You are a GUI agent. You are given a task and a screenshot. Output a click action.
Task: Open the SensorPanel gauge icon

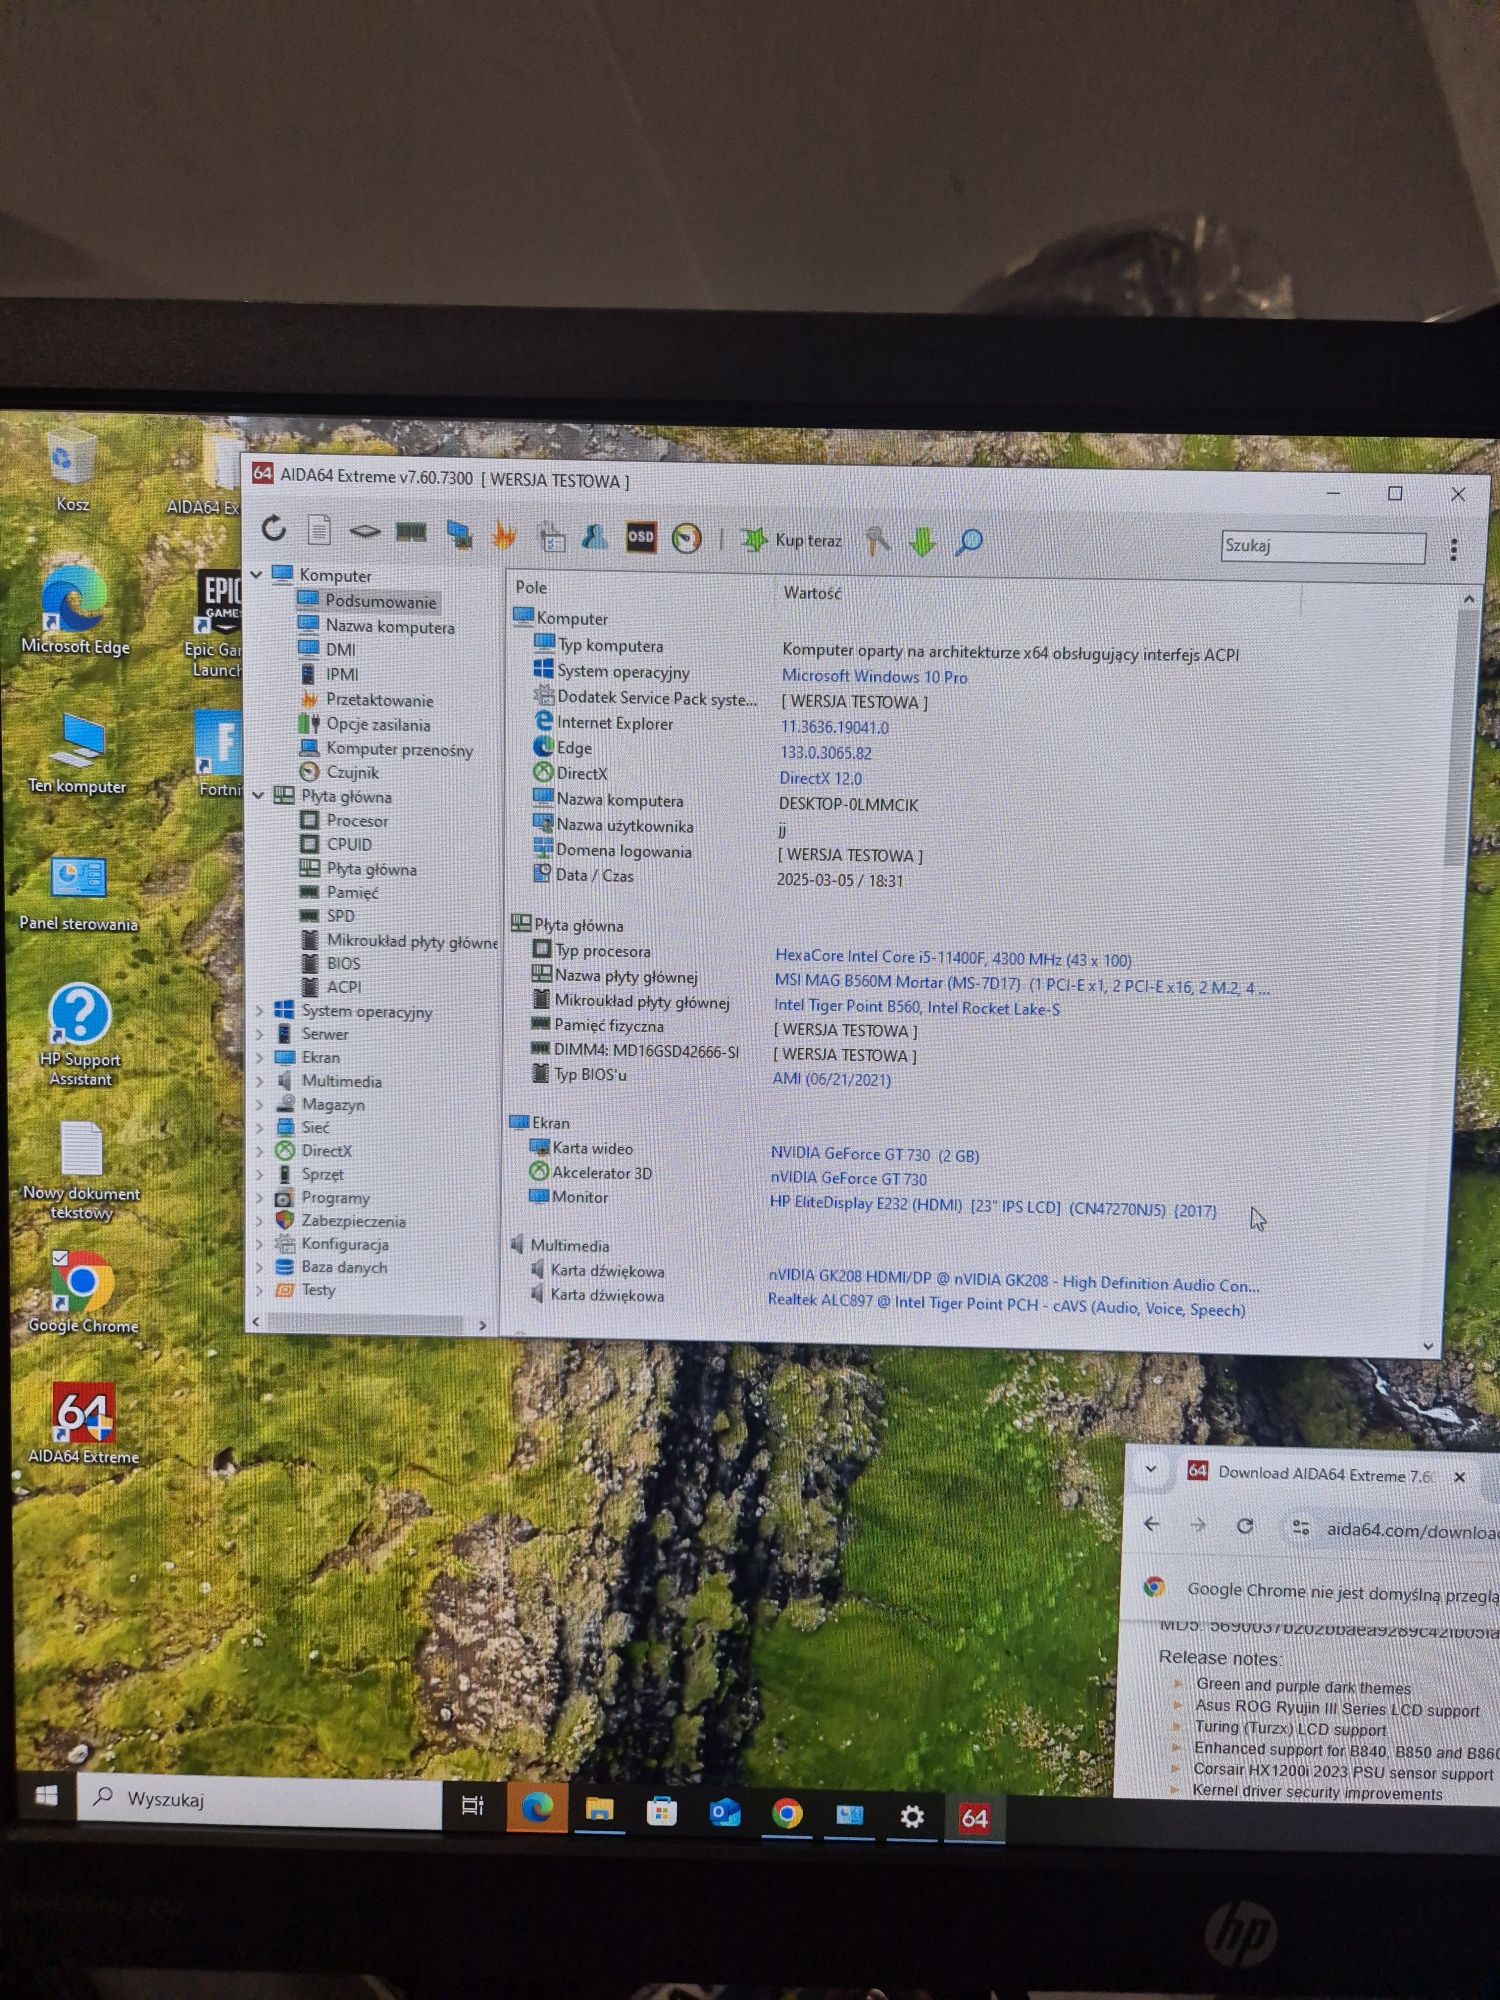pyautogui.click(x=687, y=539)
